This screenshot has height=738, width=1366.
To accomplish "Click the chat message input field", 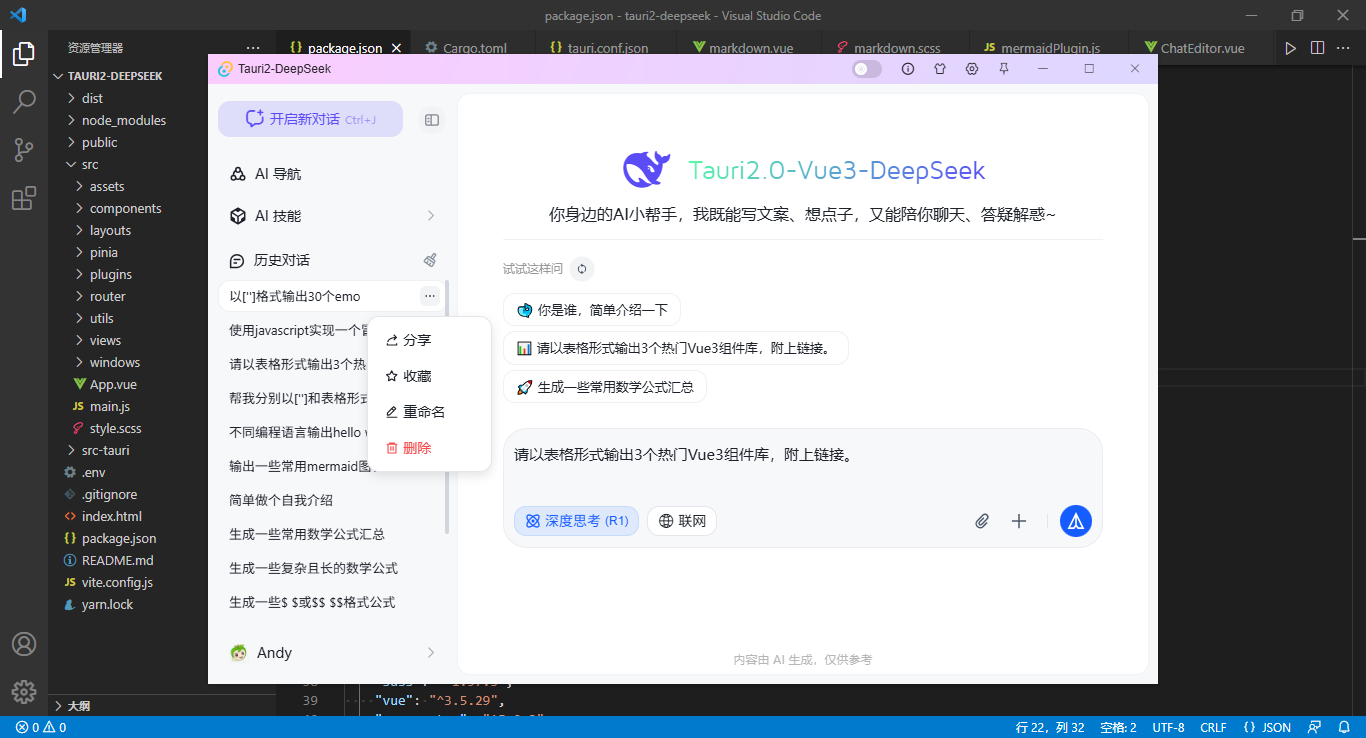I will pyautogui.click(x=802, y=466).
